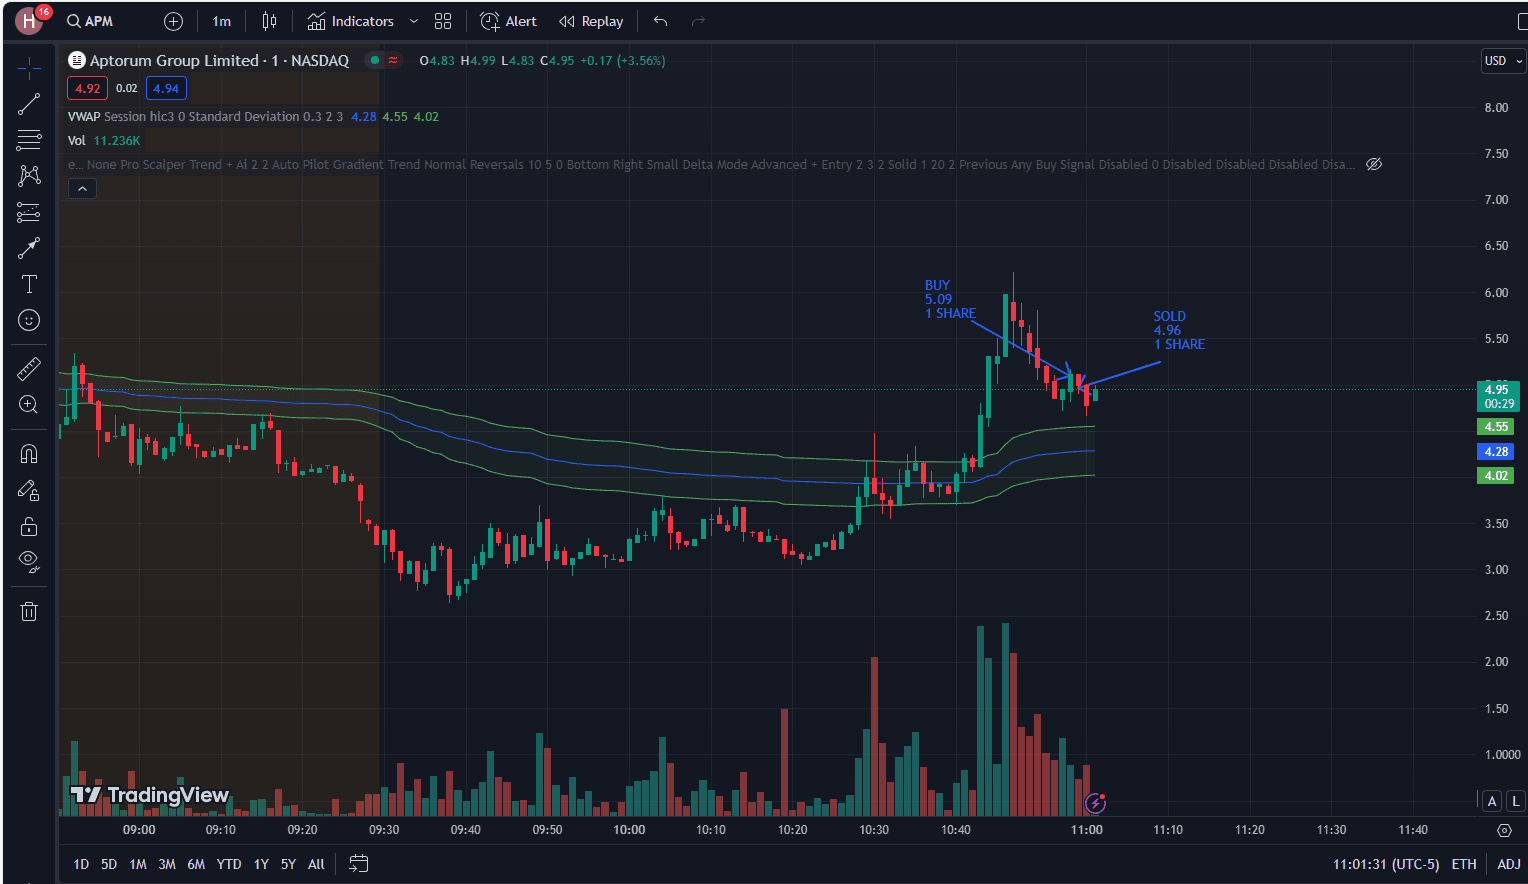This screenshot has height=884, width=1528.
Task: Show the hidden Pro Scalper indicator
Action: (x=1374, y=164)
